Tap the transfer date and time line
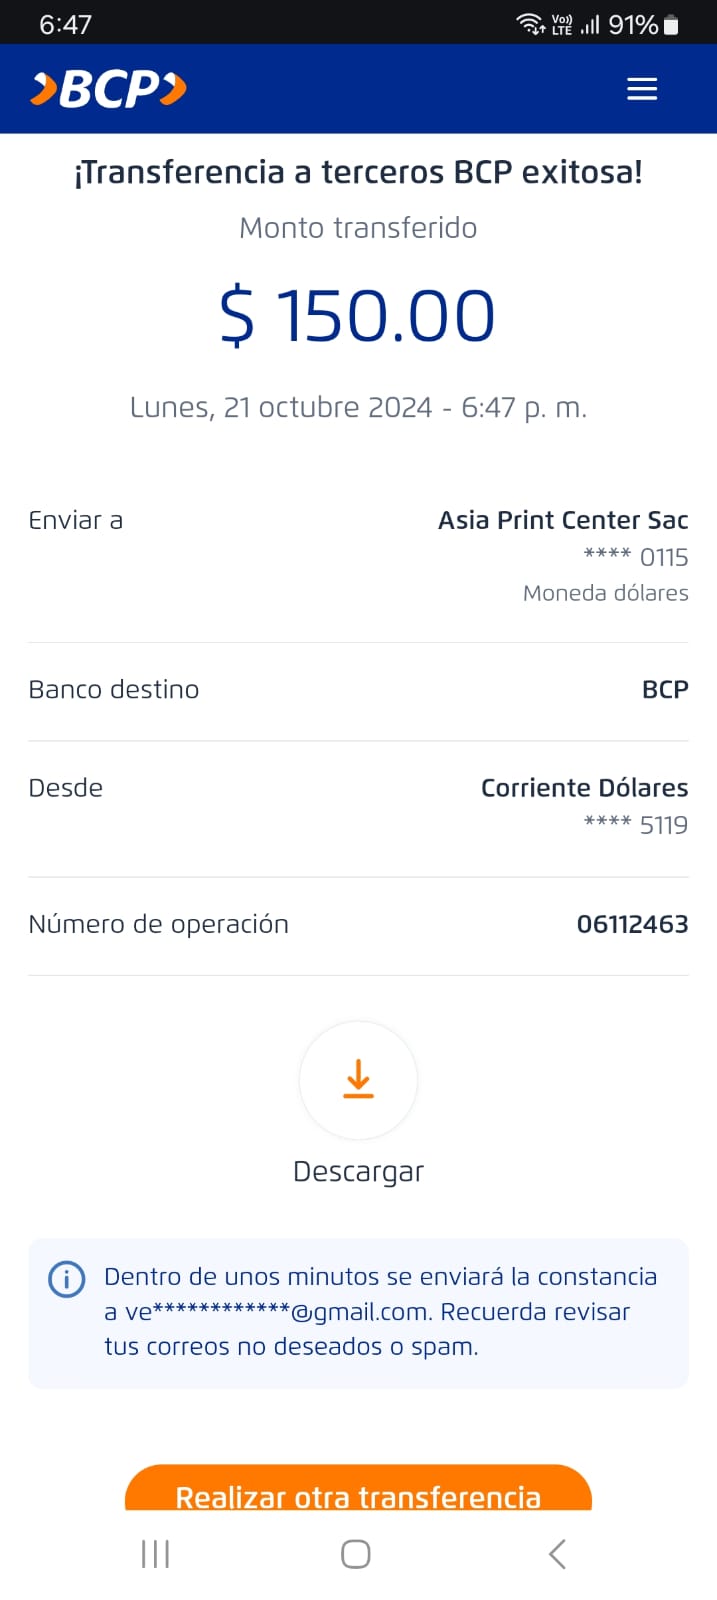 (x=358, y=408)
